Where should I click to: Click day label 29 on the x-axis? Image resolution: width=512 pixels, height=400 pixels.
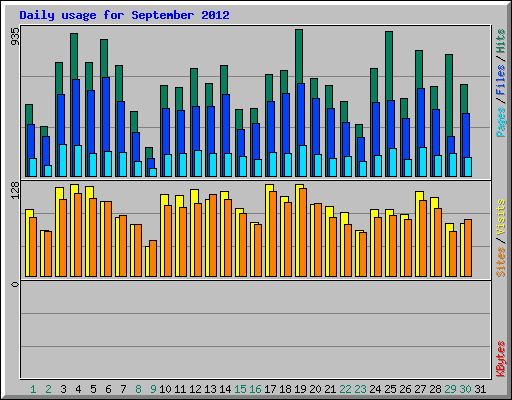(x=450, y=389)
